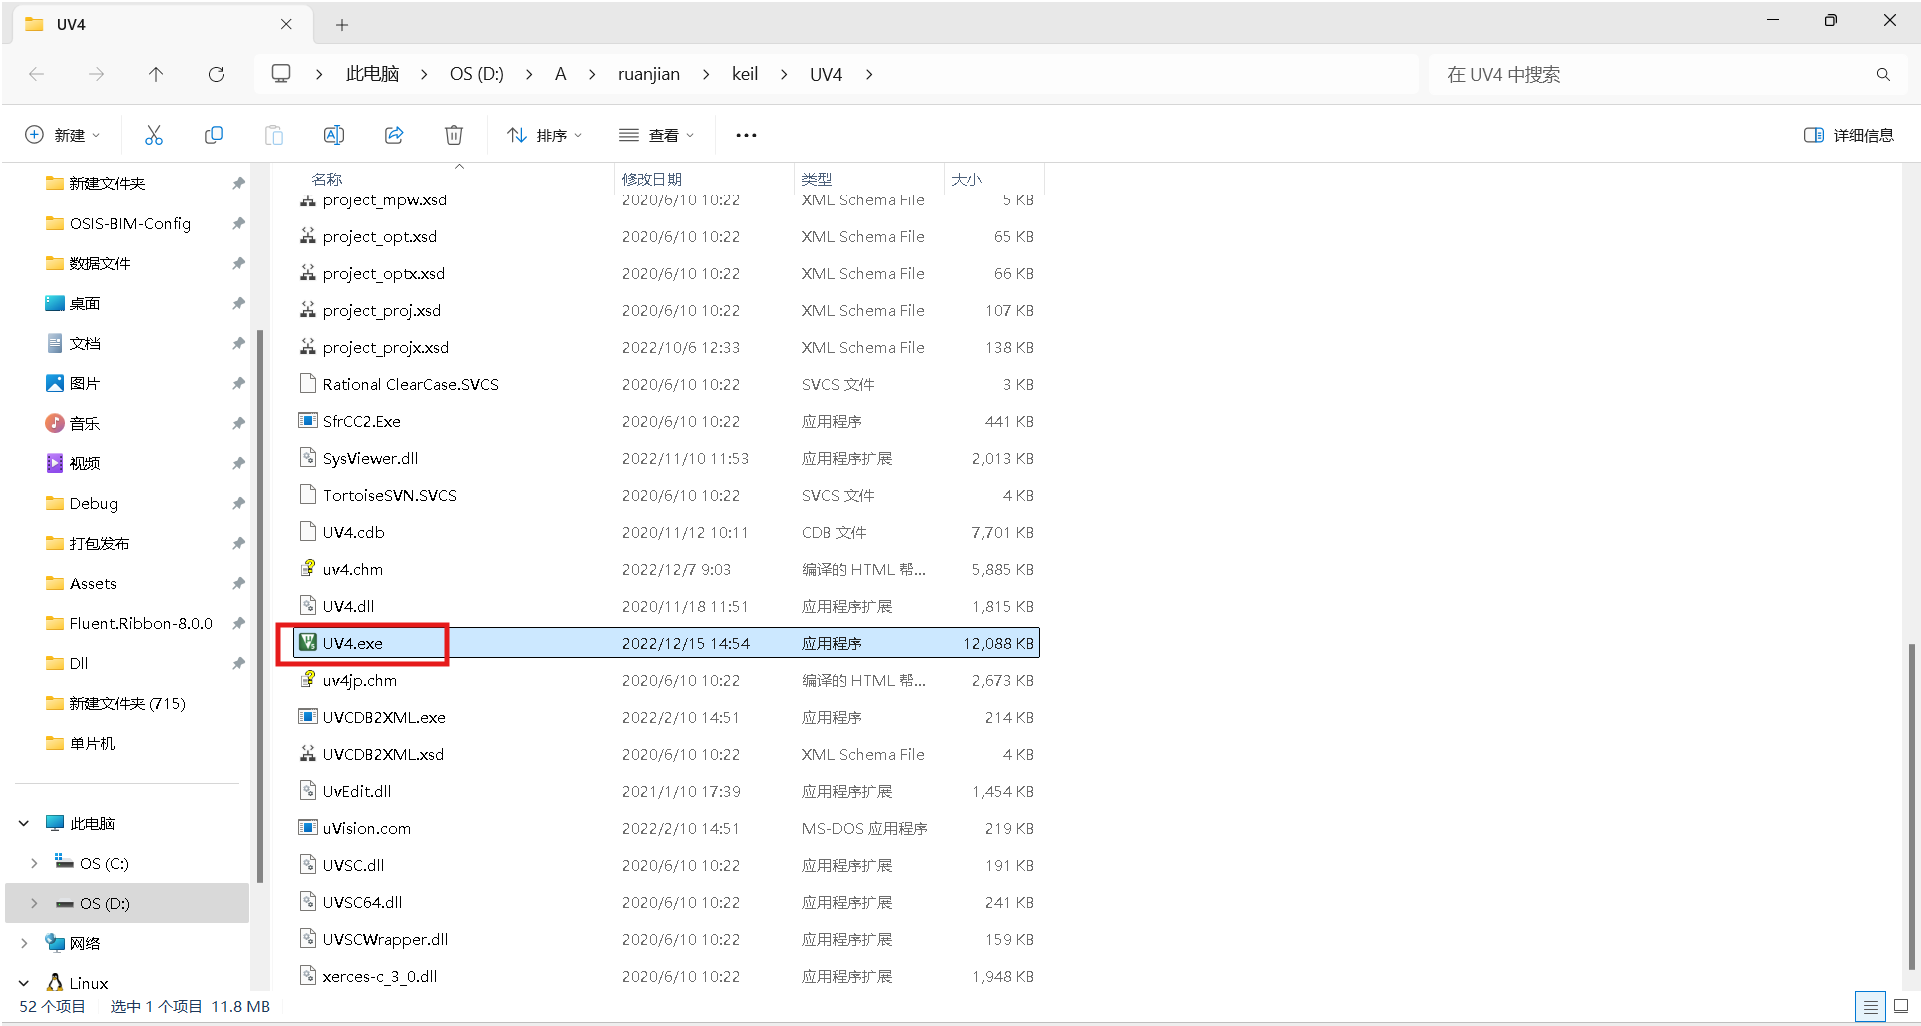Select the xerces-c_3_0.dll file

380,976
